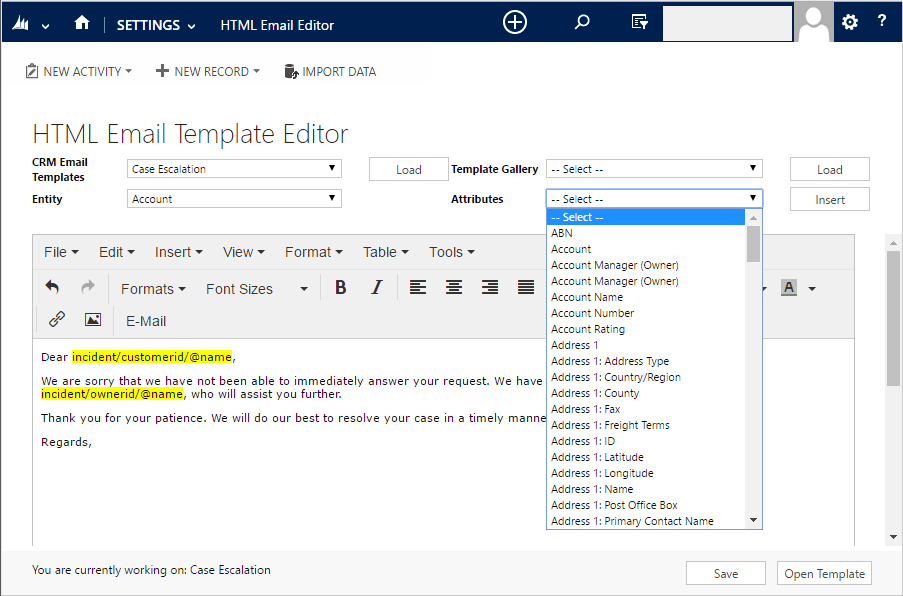This screenshot has width=903, height=596.
Task: Click the Justify text icon
Action: coord(525,287)
